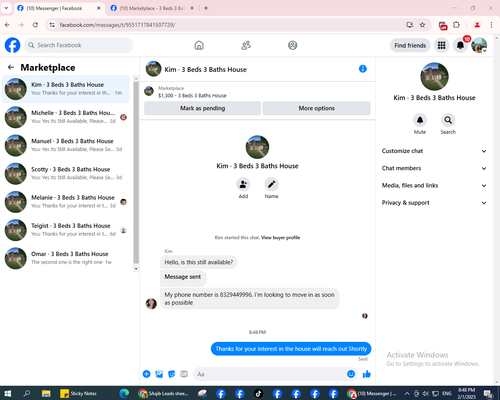The height and width of the screenshot is (400, 500).
Task: Open the Windows Start menu
Action: point(7,393)
